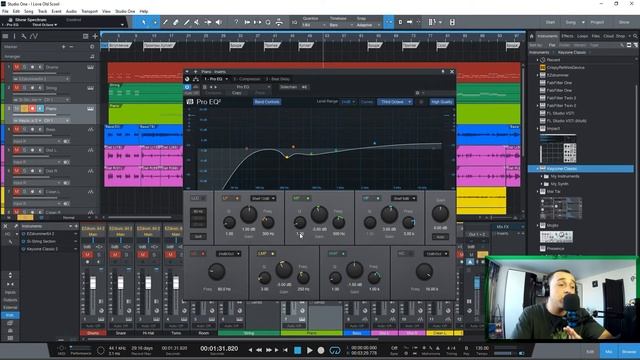Mute the Strings track
This screenshot has height=360, width=640.
[x=17, y=88]
